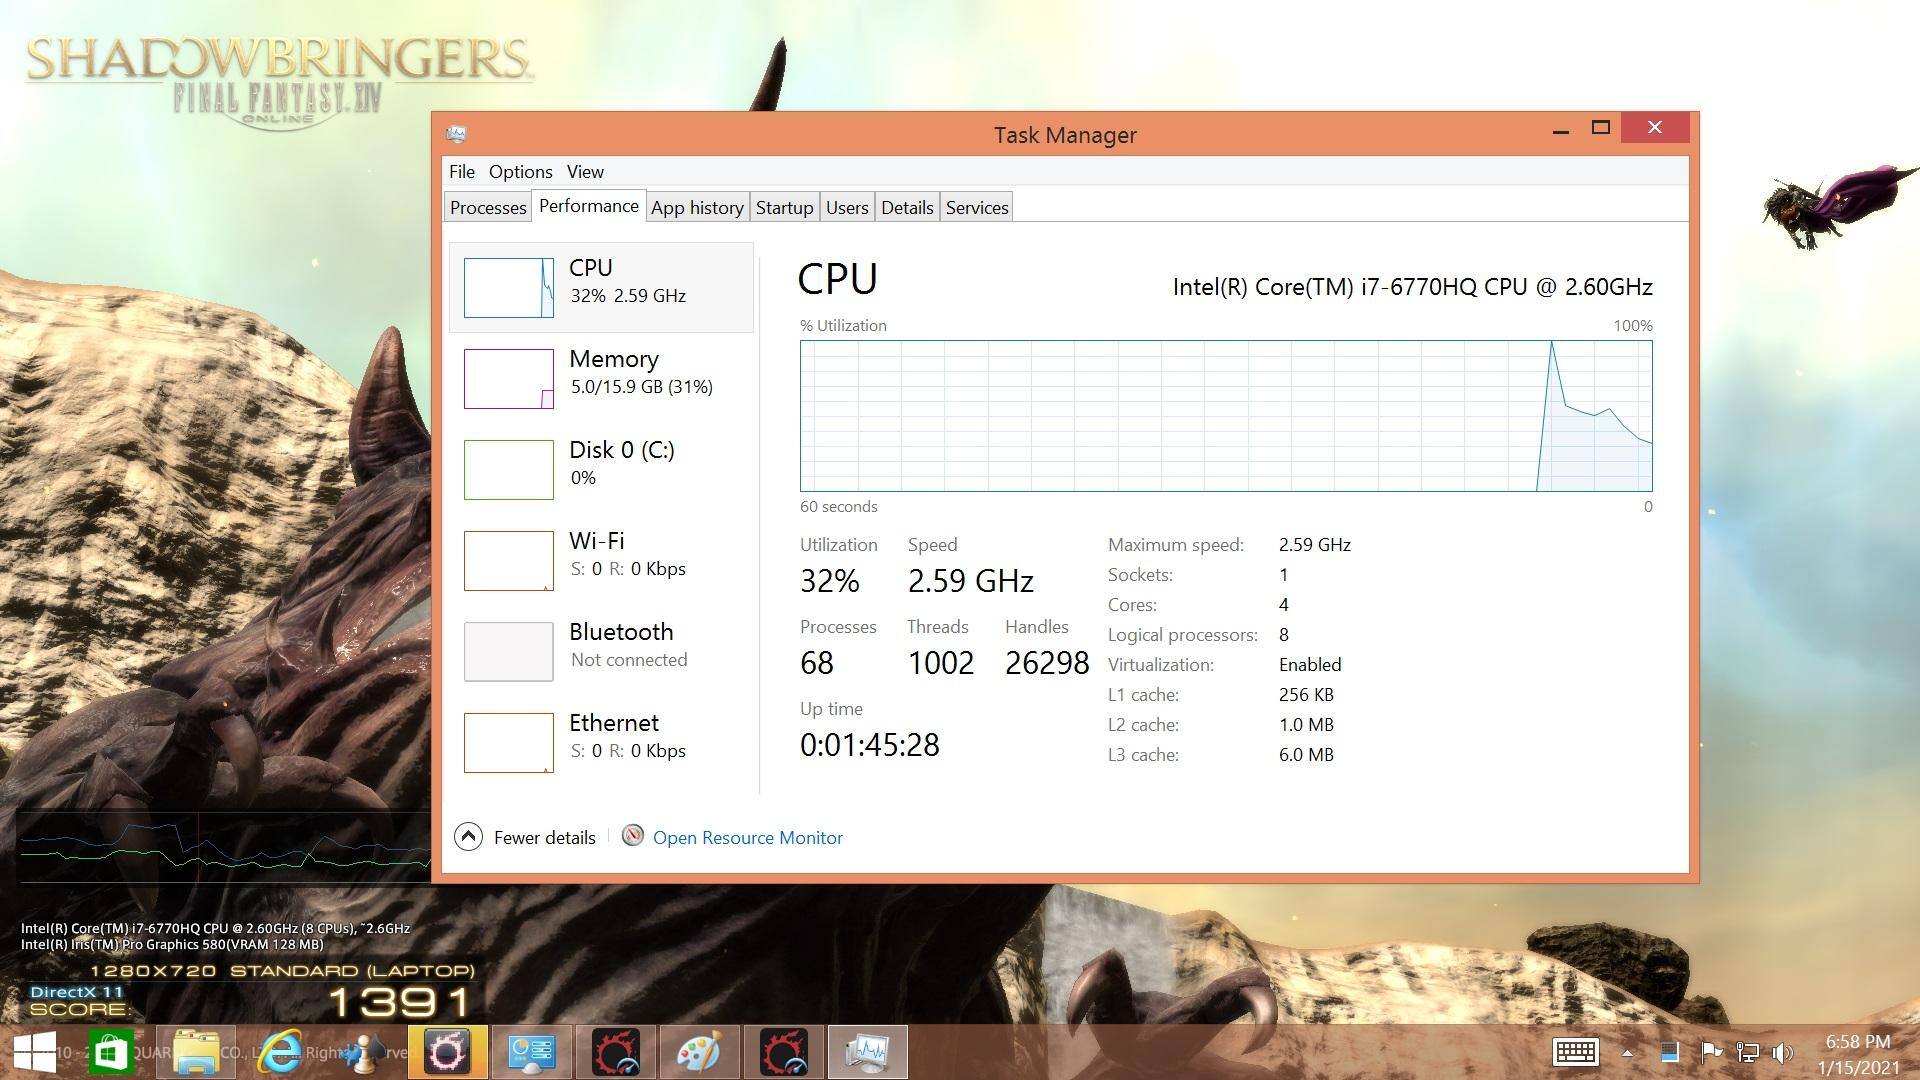This screenshot has width=1920, height=1080.
Task: Show the Ethernet performance graph
Action: click(508, 743)
